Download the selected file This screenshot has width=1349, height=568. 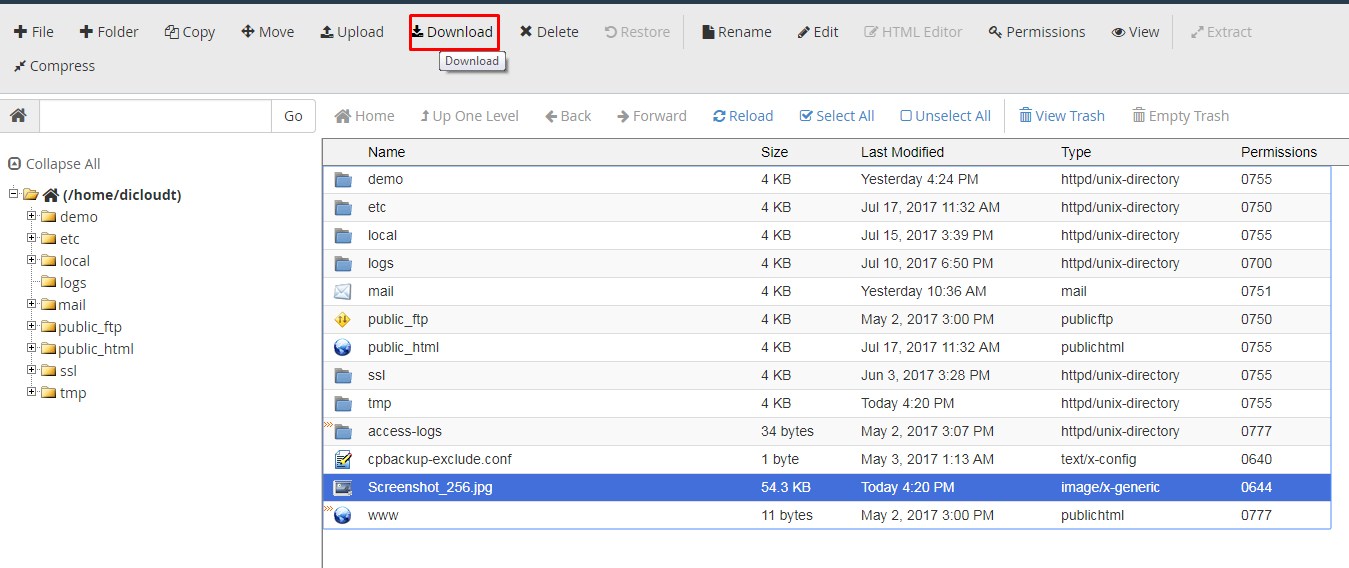pyautogui.click(x=453, y=32)
